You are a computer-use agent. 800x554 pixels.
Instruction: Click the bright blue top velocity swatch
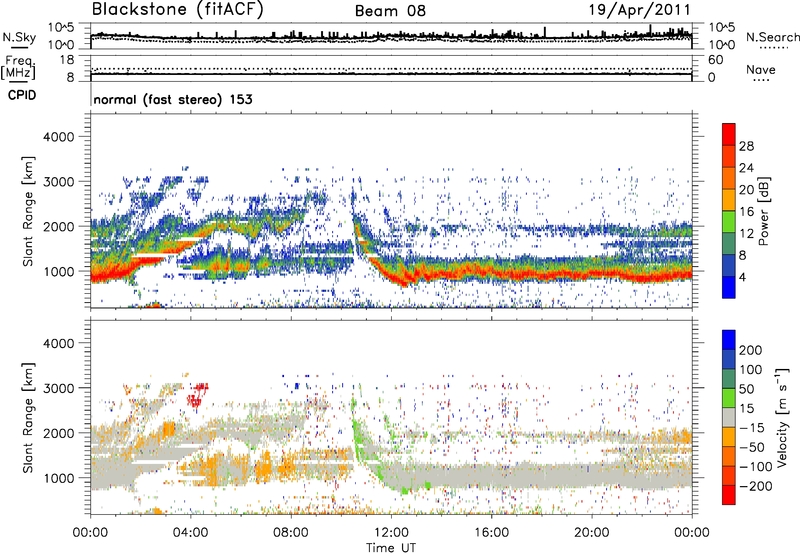click(x=729, y=340)
